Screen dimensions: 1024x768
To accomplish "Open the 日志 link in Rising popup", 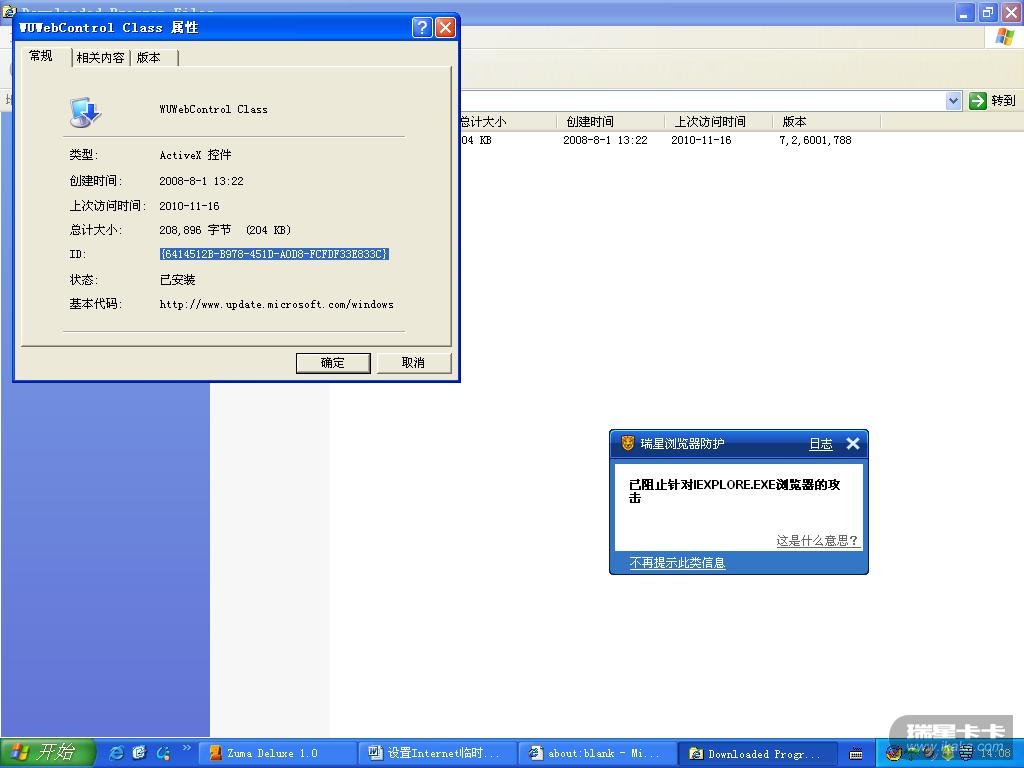I will [821, 444].
